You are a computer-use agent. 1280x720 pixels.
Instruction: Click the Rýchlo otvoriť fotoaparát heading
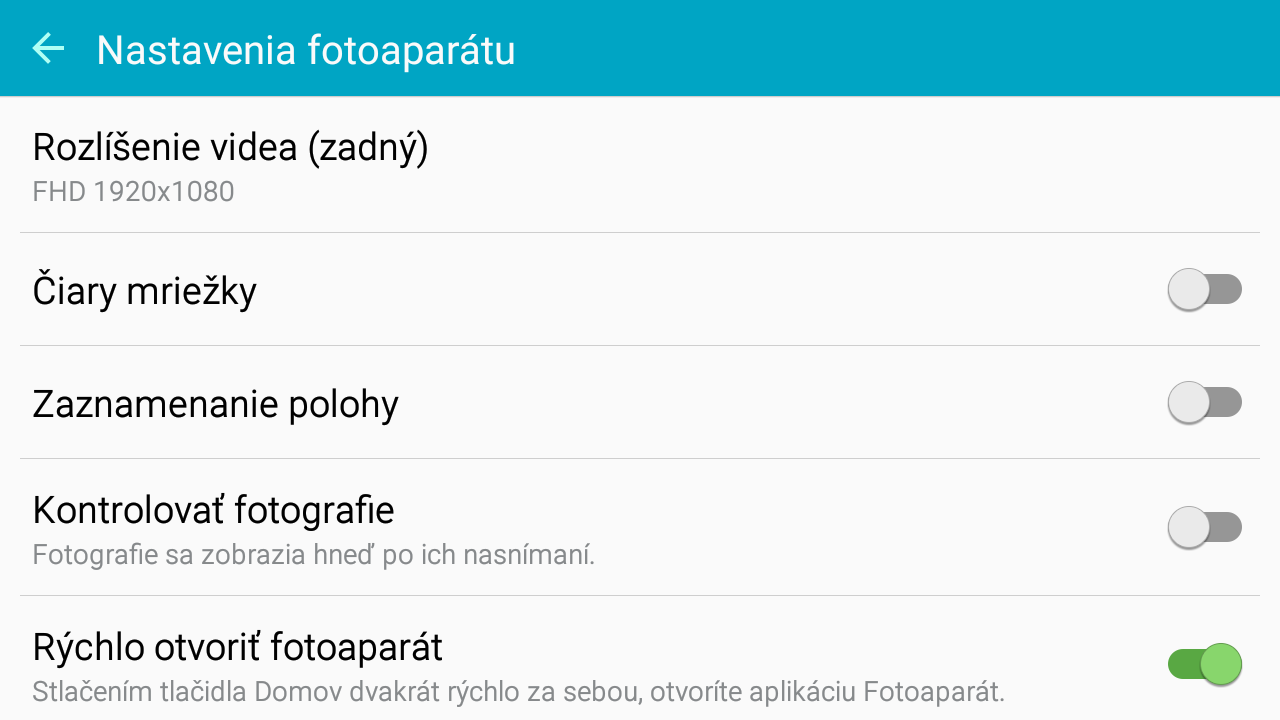(x=238, y=647)
